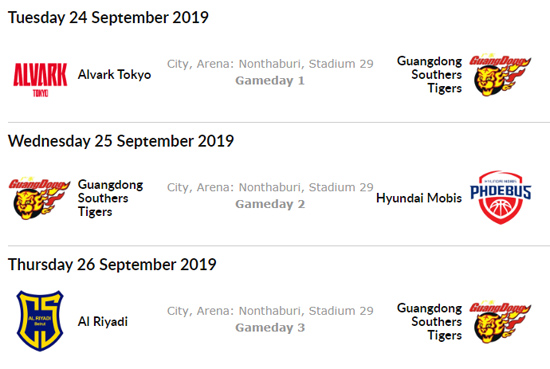This screenshot has height=369, width=550.
Task: Click the Alvark Tokyo team logo
Action: (40, 80)
